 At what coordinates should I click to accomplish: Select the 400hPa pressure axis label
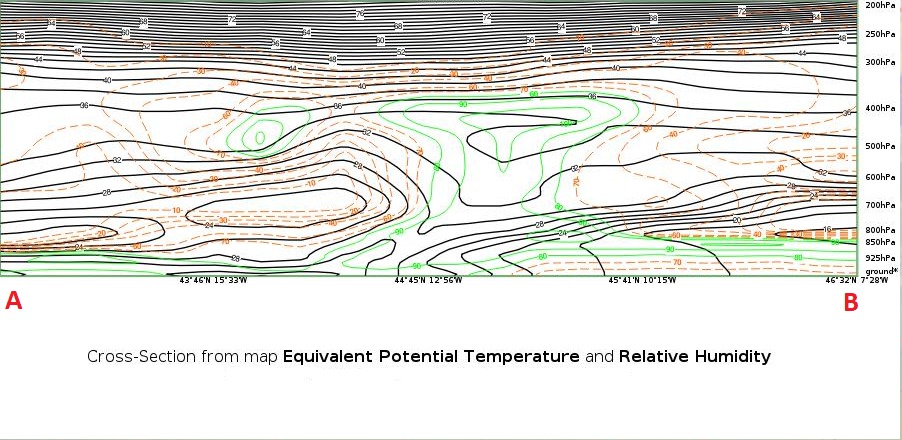click(879, 108)
